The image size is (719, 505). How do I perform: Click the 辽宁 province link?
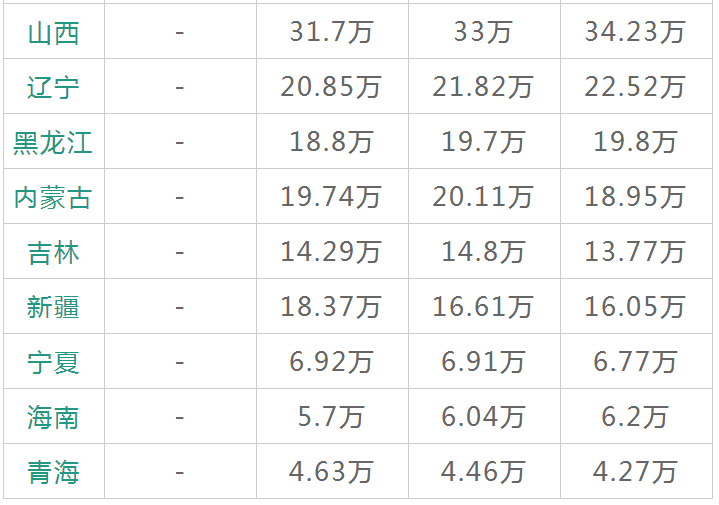53,87
